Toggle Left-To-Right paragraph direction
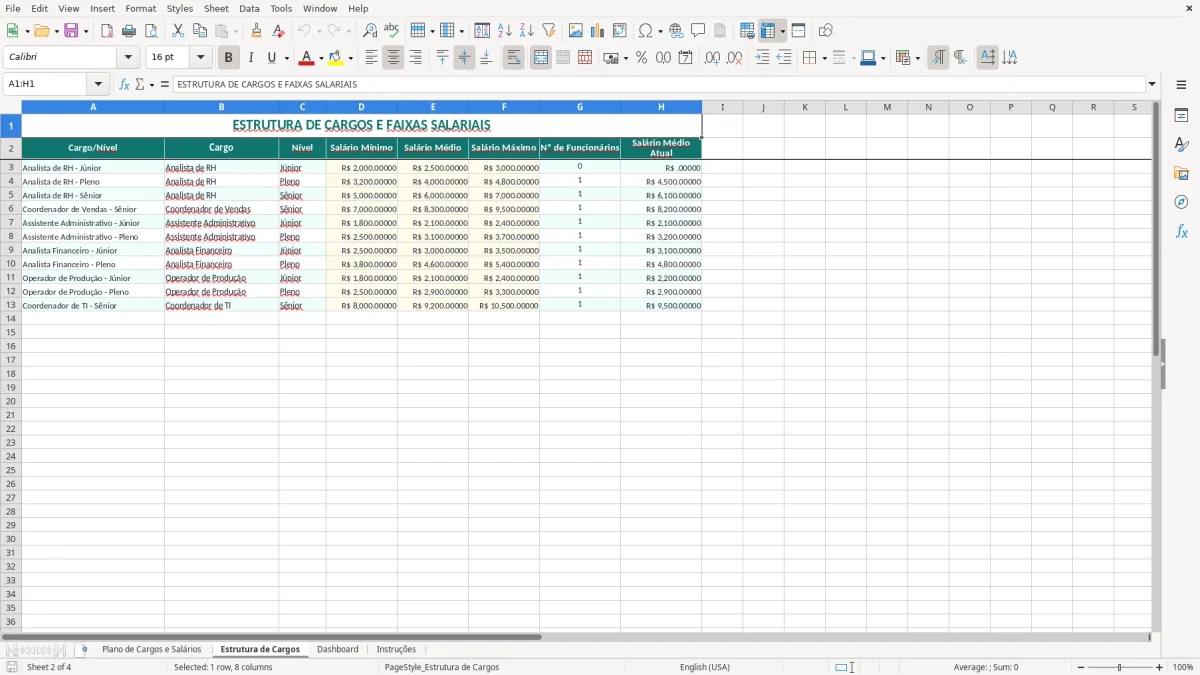This screenshot has height=675, width=1200. click(x=938, y=58)
